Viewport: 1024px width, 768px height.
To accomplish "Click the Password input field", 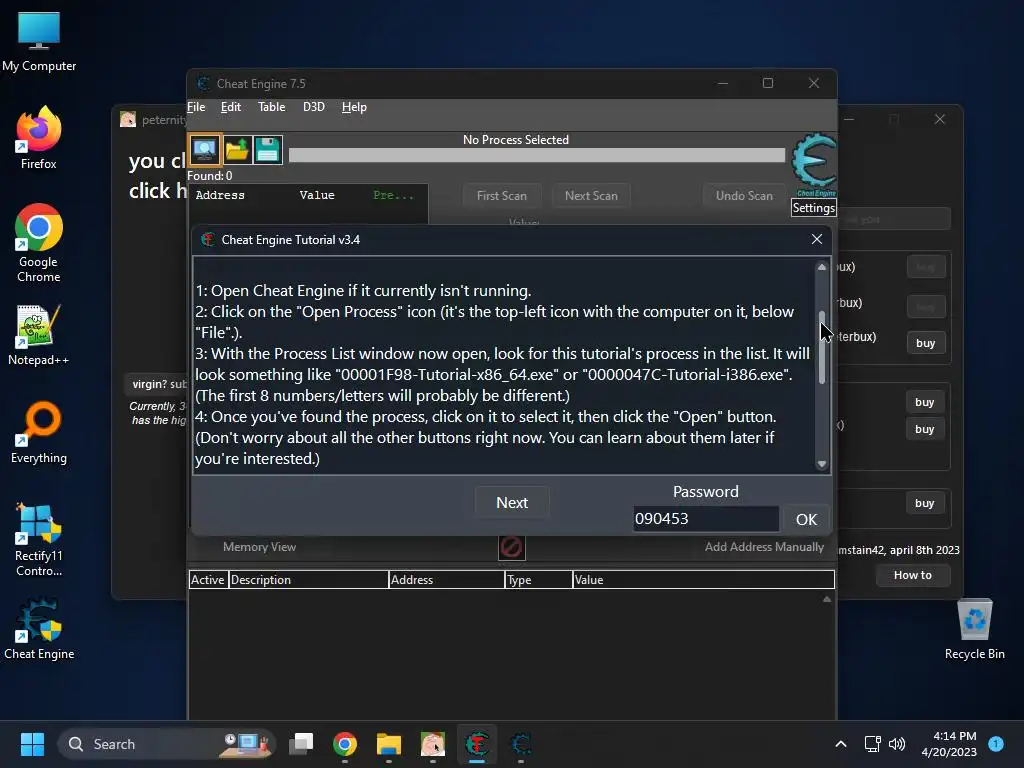I will 705,519.
